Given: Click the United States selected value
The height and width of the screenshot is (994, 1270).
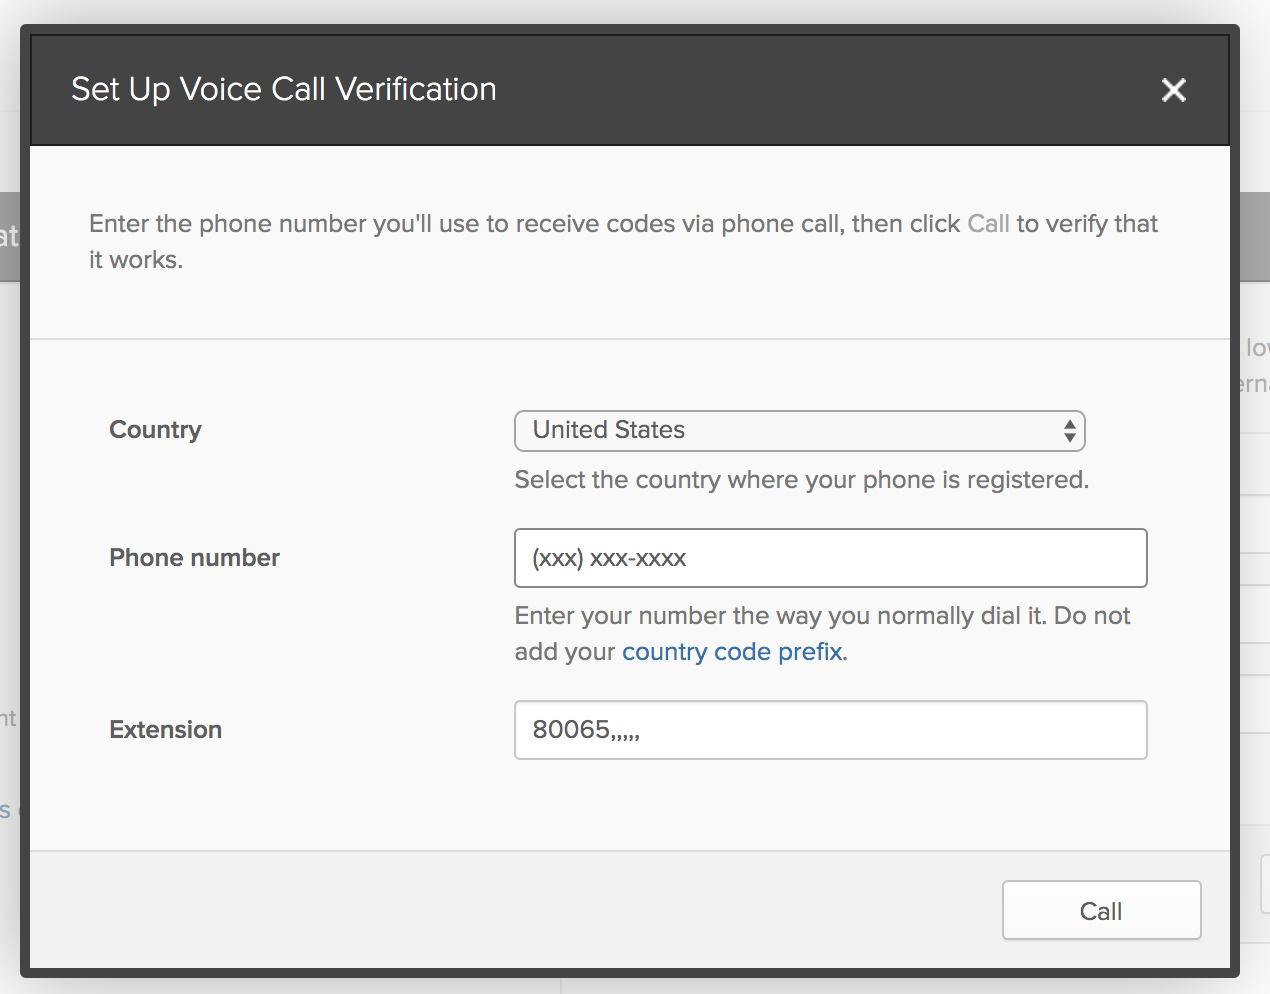Looking at the screenshot, I should point(608,430).
